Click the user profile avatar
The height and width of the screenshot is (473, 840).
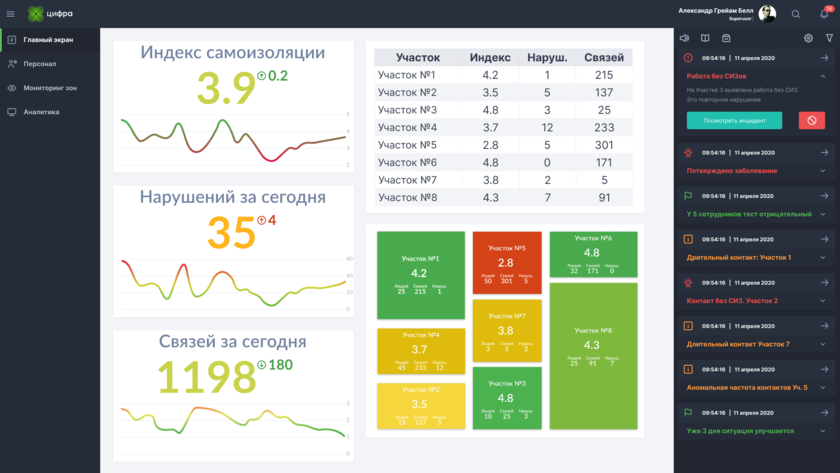point(767,13)
